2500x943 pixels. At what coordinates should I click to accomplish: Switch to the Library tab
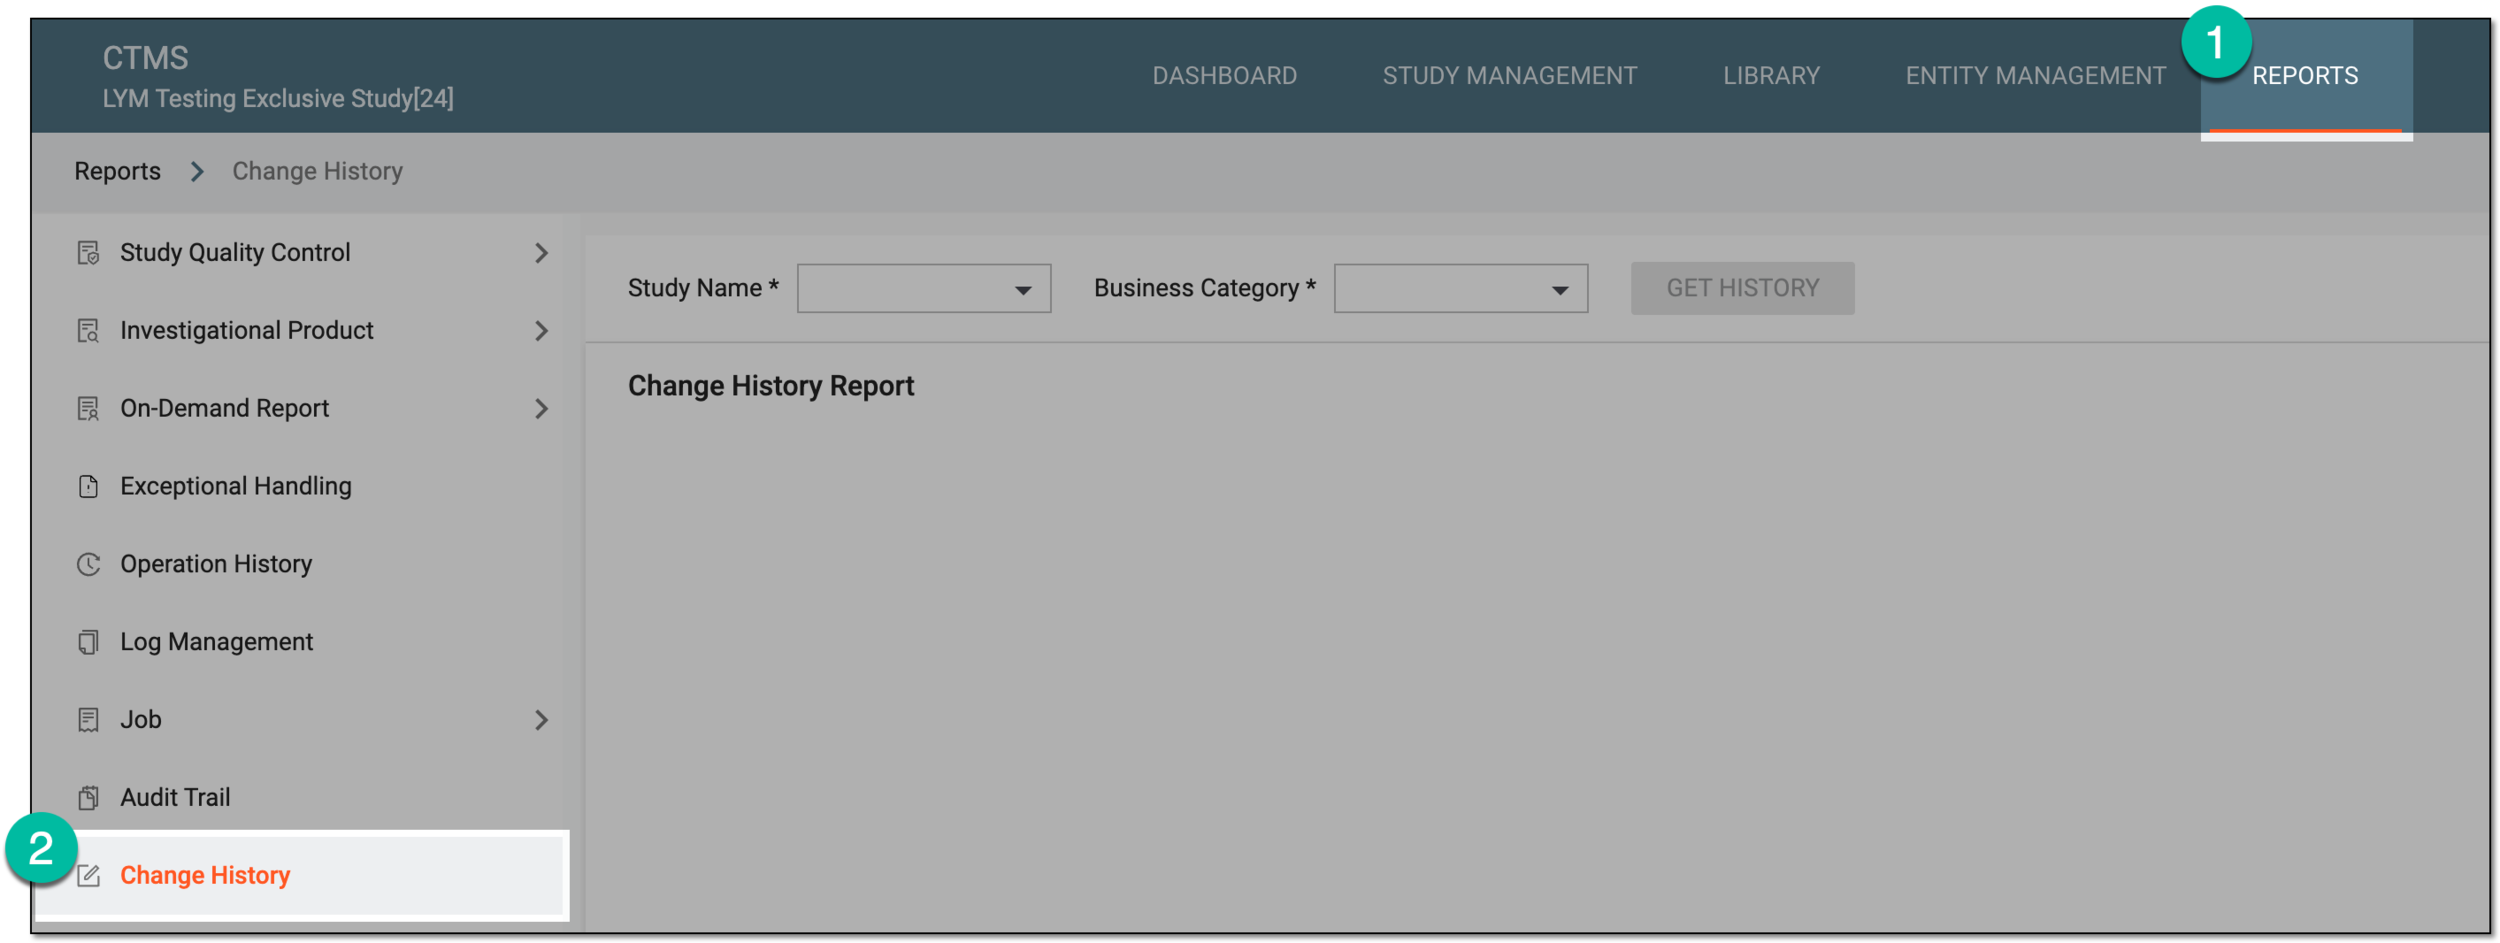coord(1771,76)
